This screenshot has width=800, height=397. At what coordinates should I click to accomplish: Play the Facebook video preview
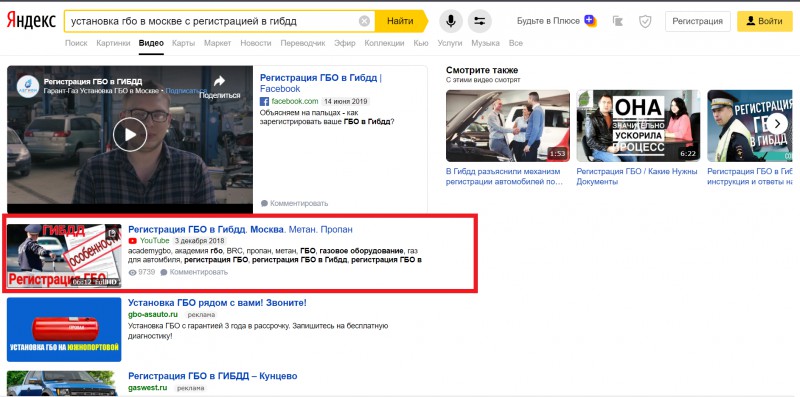click(130, 134)
